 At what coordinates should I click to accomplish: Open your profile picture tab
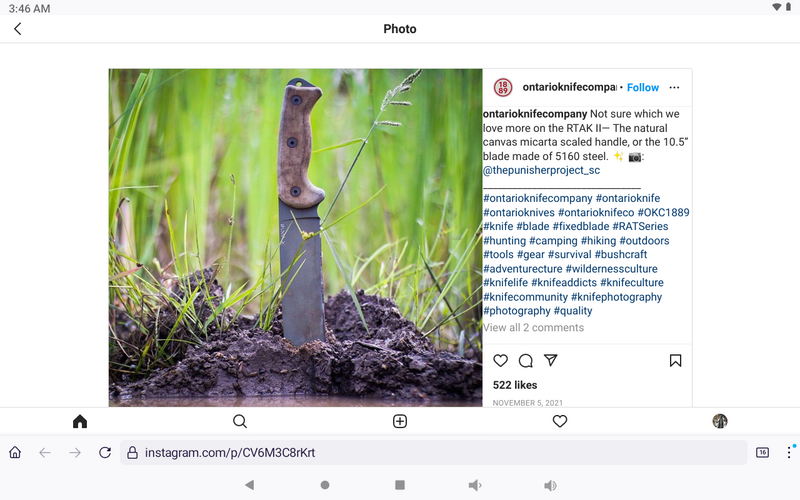click(x=720, y=421)
